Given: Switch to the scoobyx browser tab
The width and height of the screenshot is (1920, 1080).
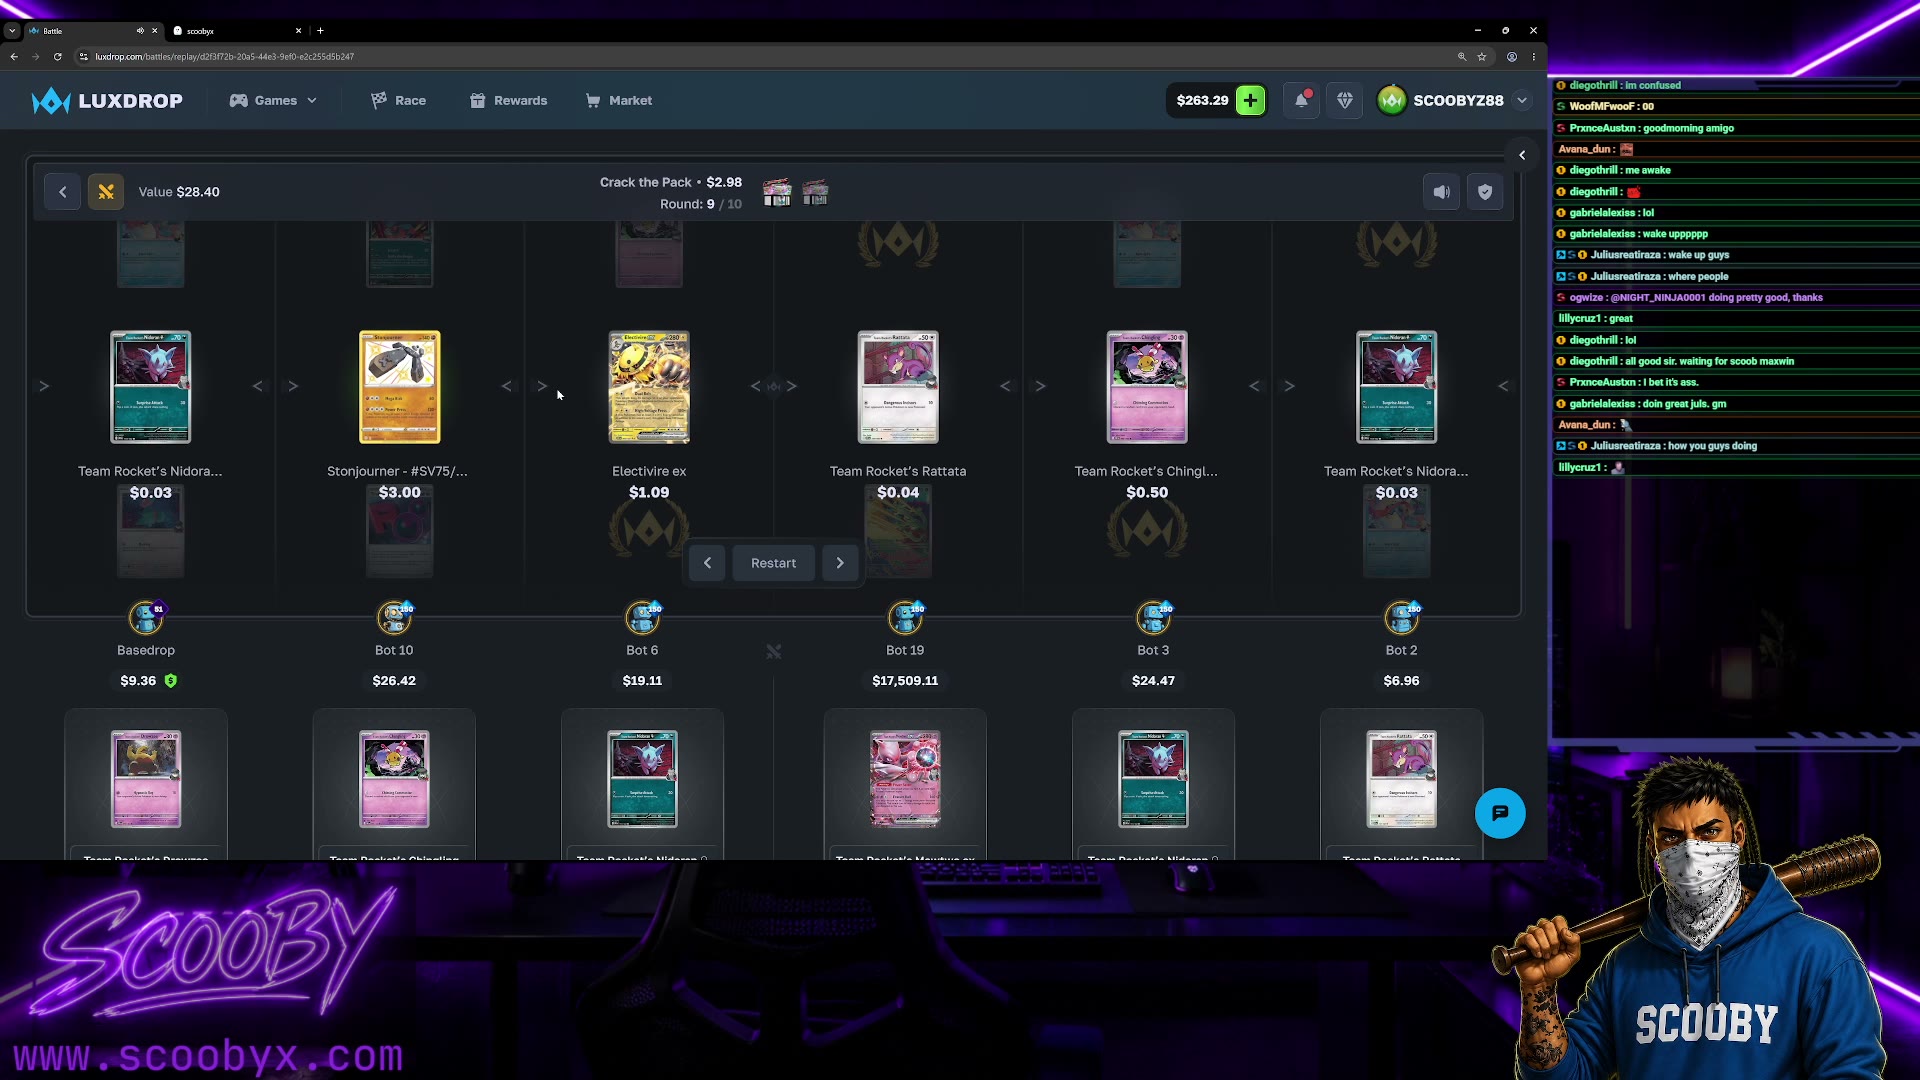Looking at the screenshot, I should click(235, 31).
